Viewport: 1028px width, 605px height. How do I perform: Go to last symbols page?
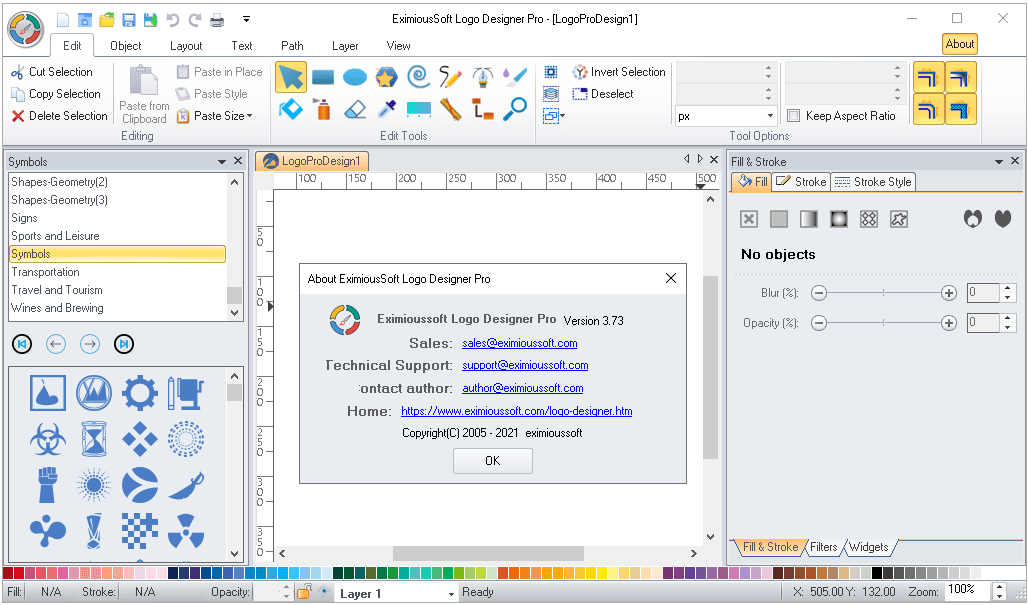(x=124, y=343)
